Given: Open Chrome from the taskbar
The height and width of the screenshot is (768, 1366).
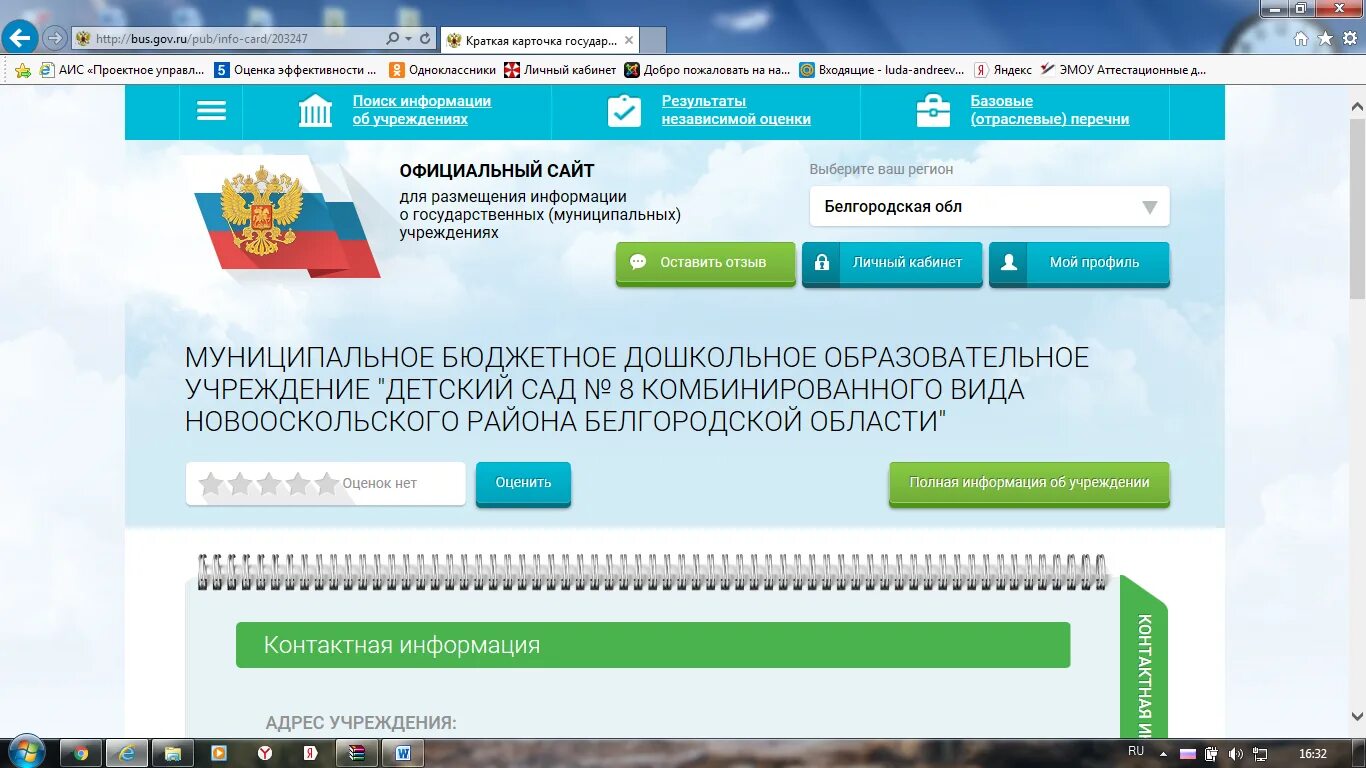Looking at the screenshot, I should click(81, 753).
